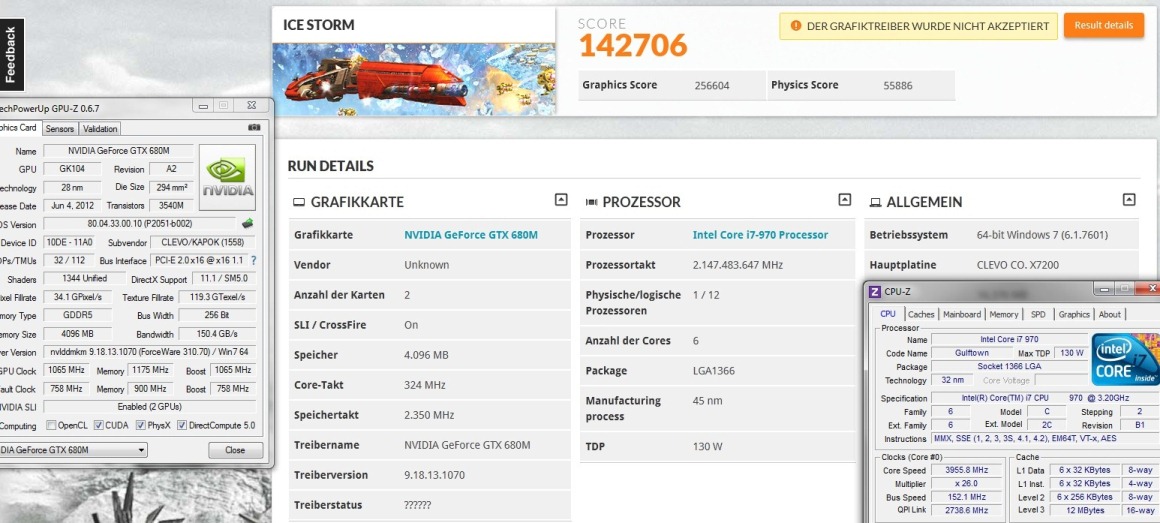Click the CPU-Z Level 3 cache 12 MBytes

(1085, 510)
